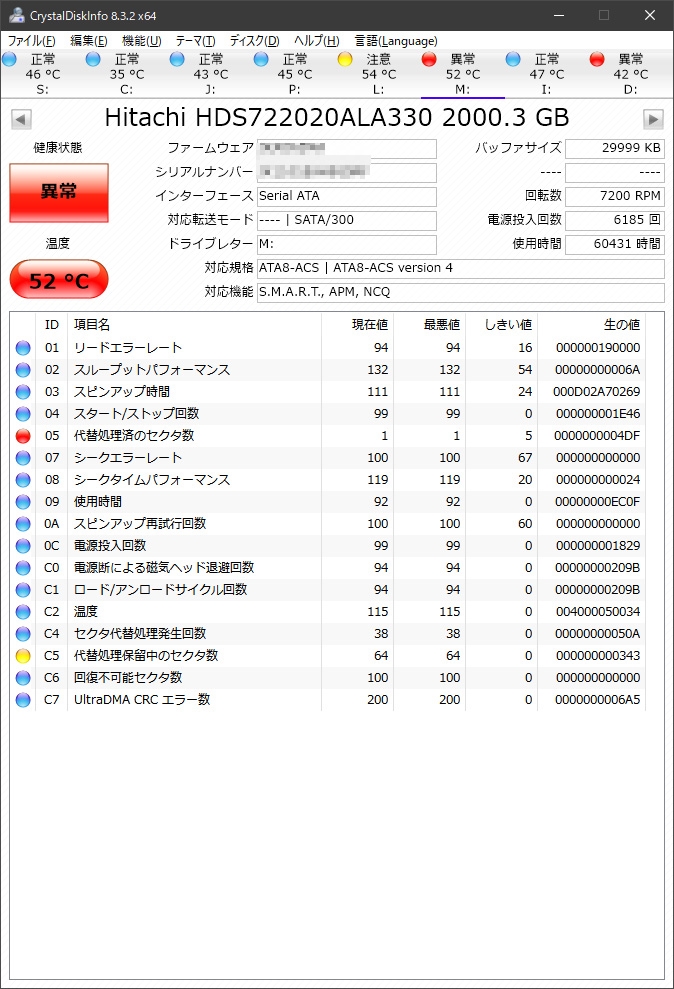The width and height of the screenshot is (674, 989).
Task: Click the CrystalDiskInfo title bar app icon
Action: pyautogui.click(x=16, y=15)
